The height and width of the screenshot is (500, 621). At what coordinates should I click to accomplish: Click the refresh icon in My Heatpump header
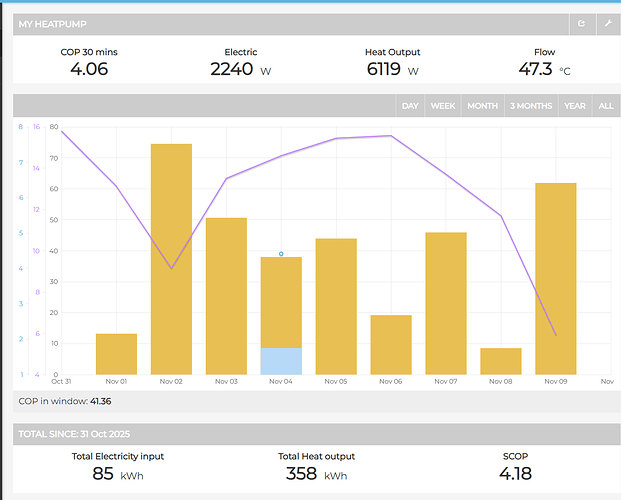point(581,22)
